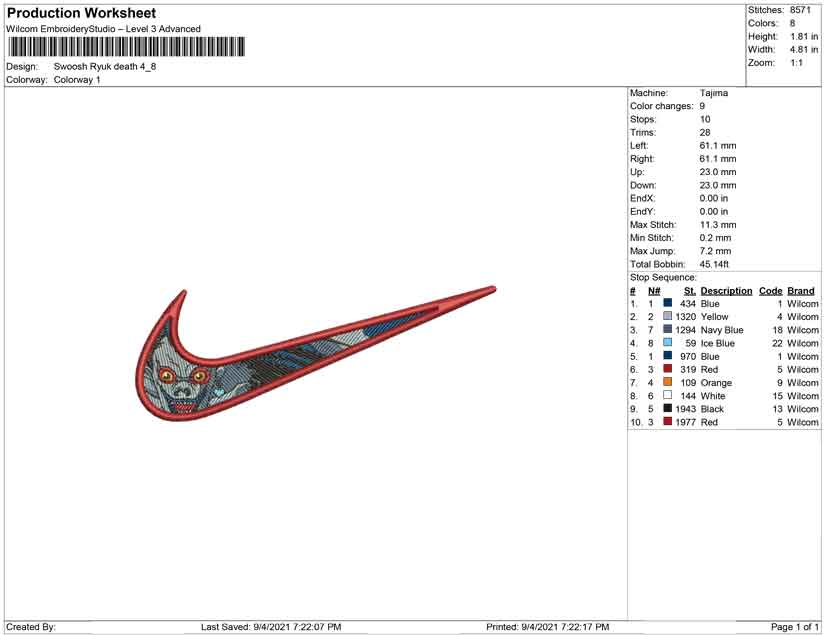Click the Stitches count 8571
Image resolution: width=825 pixels, height=635 pixels.
click(x=800, y=10)
